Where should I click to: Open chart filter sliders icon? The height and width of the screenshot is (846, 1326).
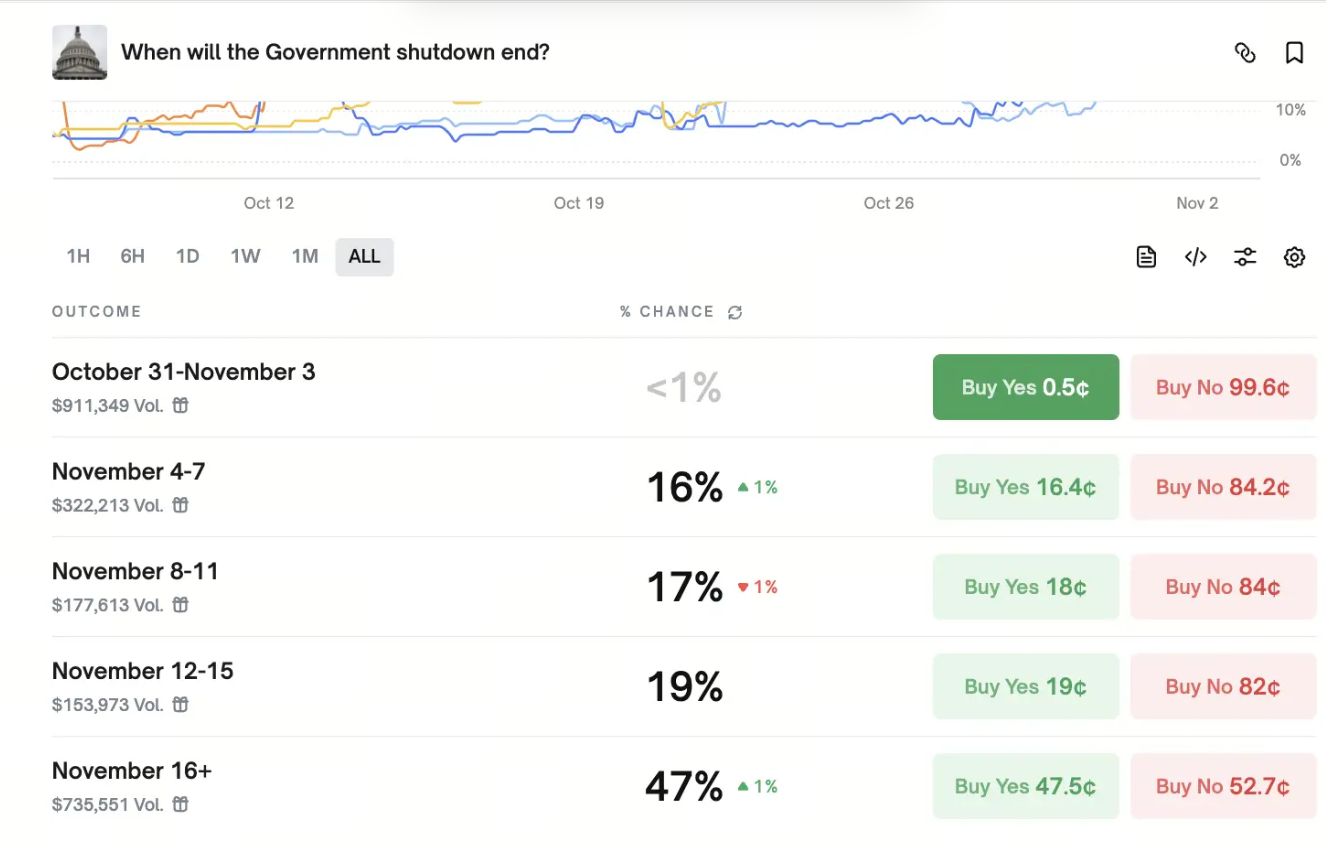pyautogui.click(x=1244, y=257)
